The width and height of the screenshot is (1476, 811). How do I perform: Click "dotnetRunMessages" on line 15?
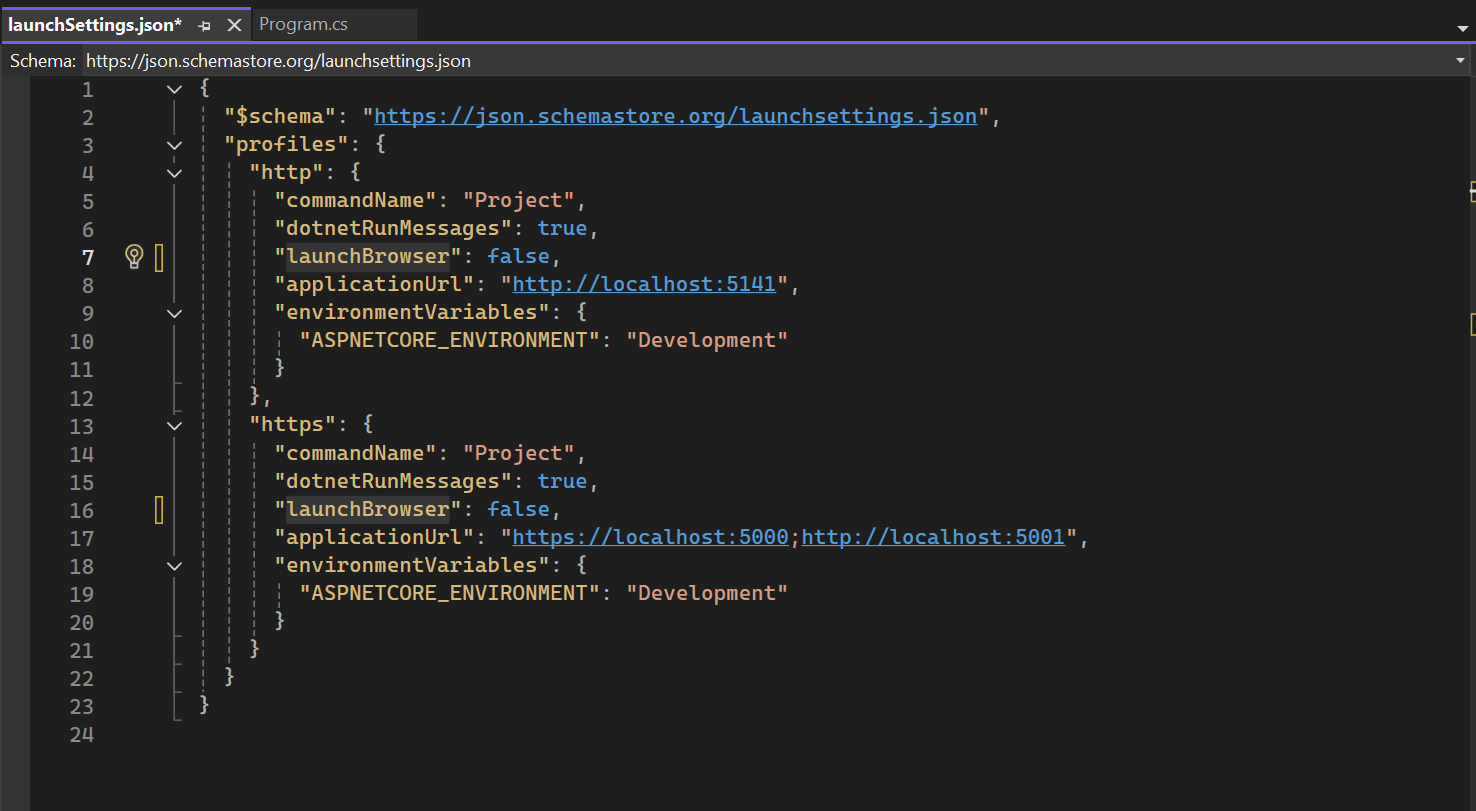[x=394, y=481]
